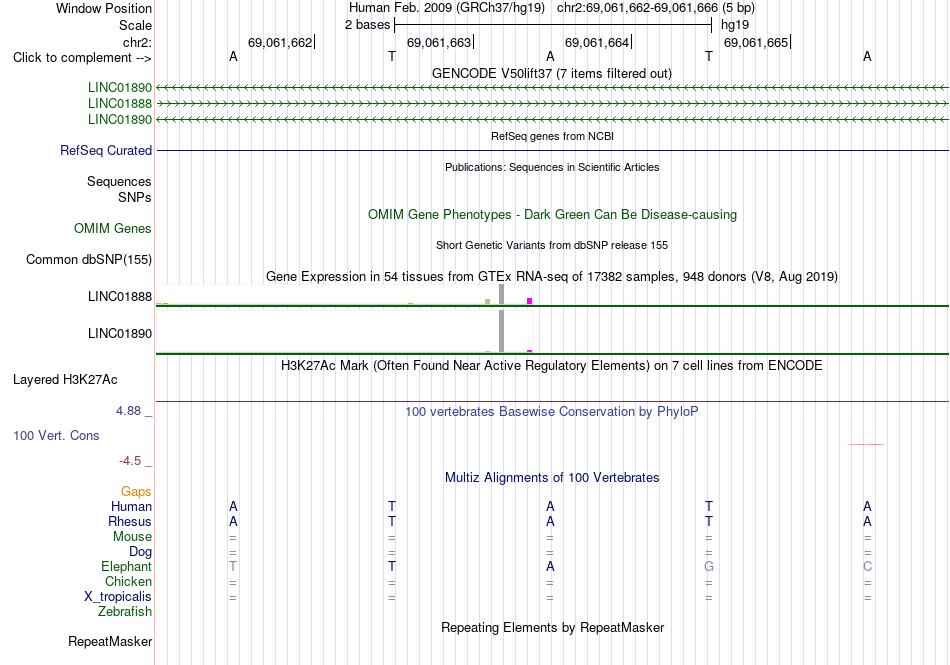Click the '100 Vert. Cons' track label

pos(56,435)
